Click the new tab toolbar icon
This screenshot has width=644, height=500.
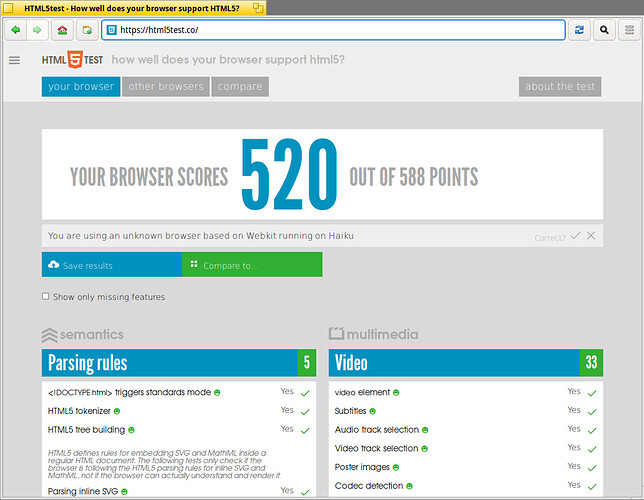tap(87, 30)
